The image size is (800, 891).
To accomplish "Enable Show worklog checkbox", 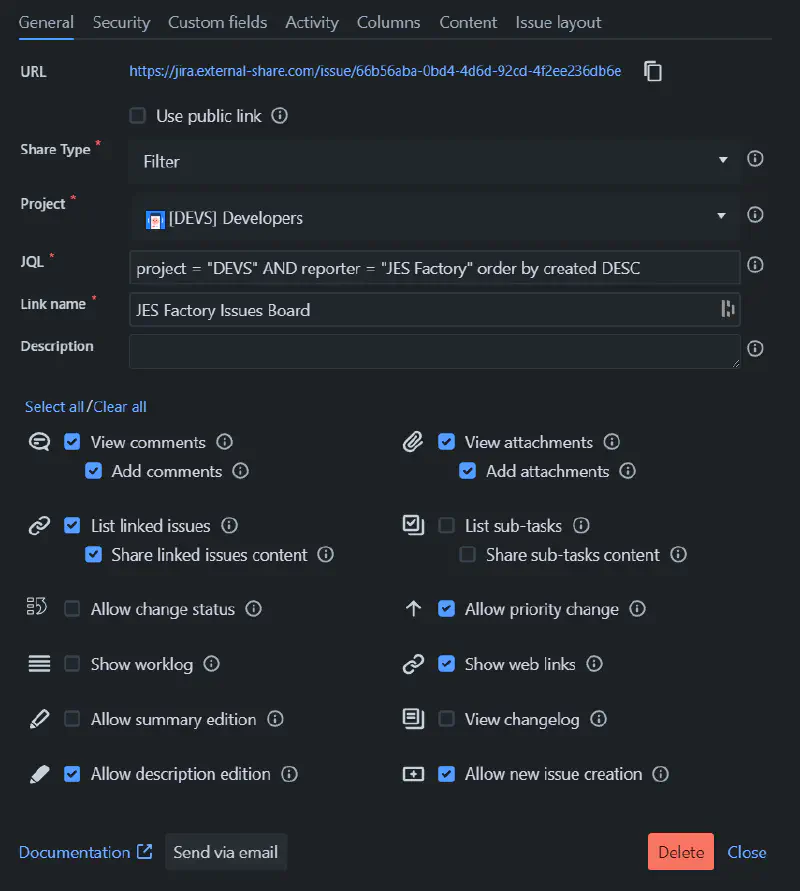I will [72, 664].
